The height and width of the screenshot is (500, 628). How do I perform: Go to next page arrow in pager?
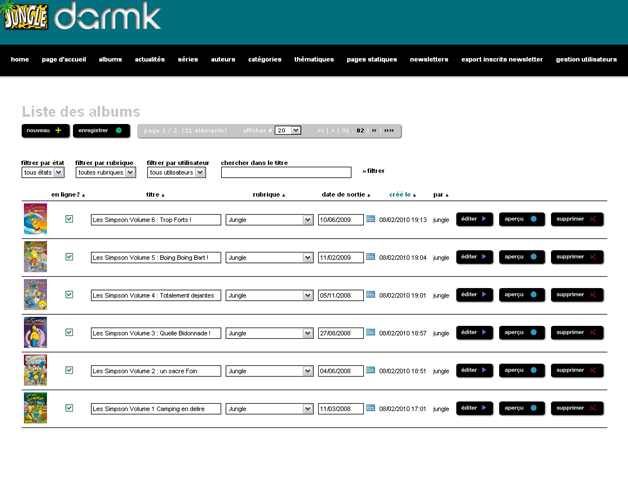[x=374, y=131]
